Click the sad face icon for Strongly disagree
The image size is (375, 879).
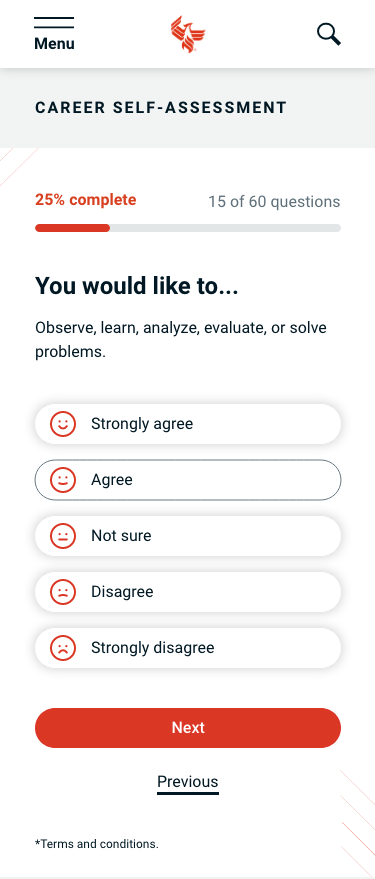coord(63,648)
